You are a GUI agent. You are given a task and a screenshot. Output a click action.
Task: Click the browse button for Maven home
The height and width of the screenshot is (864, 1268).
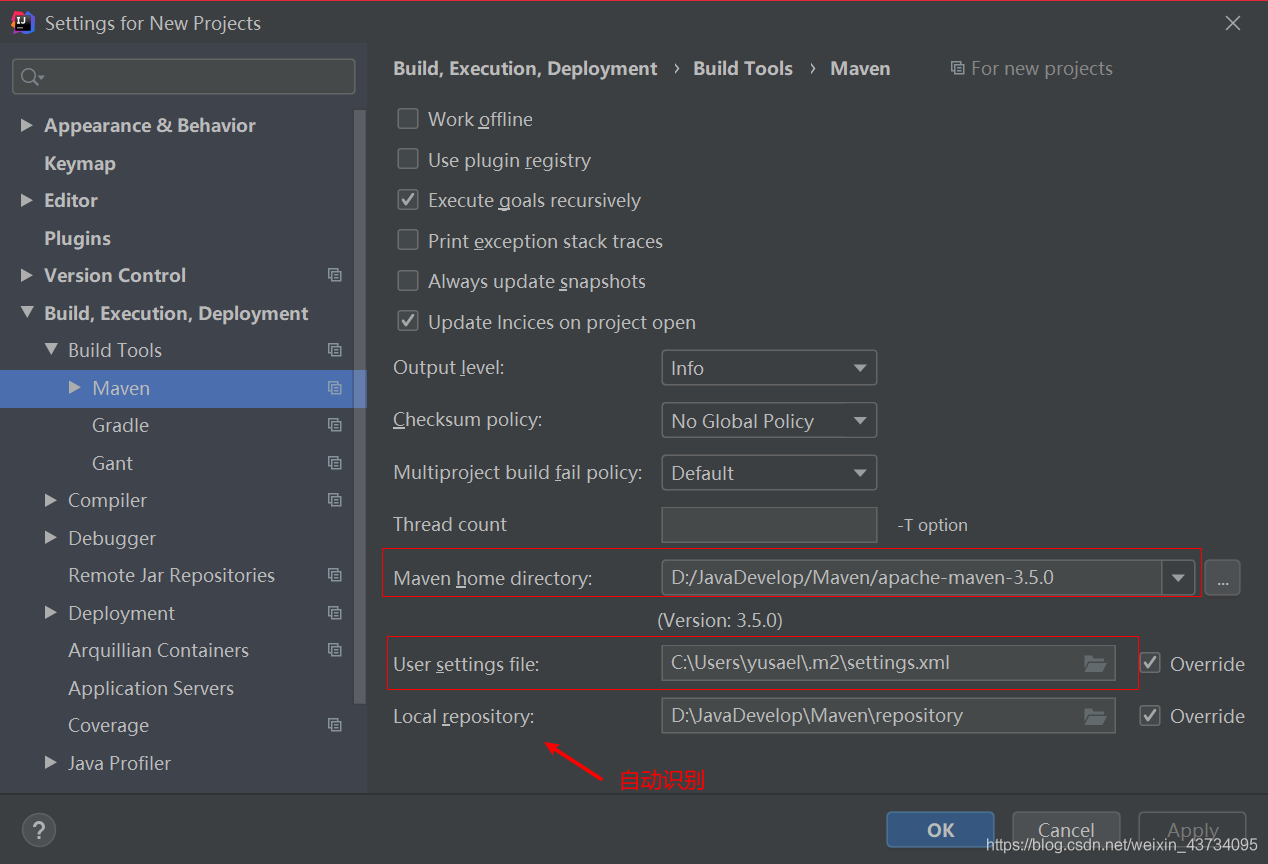(1222, 577)
